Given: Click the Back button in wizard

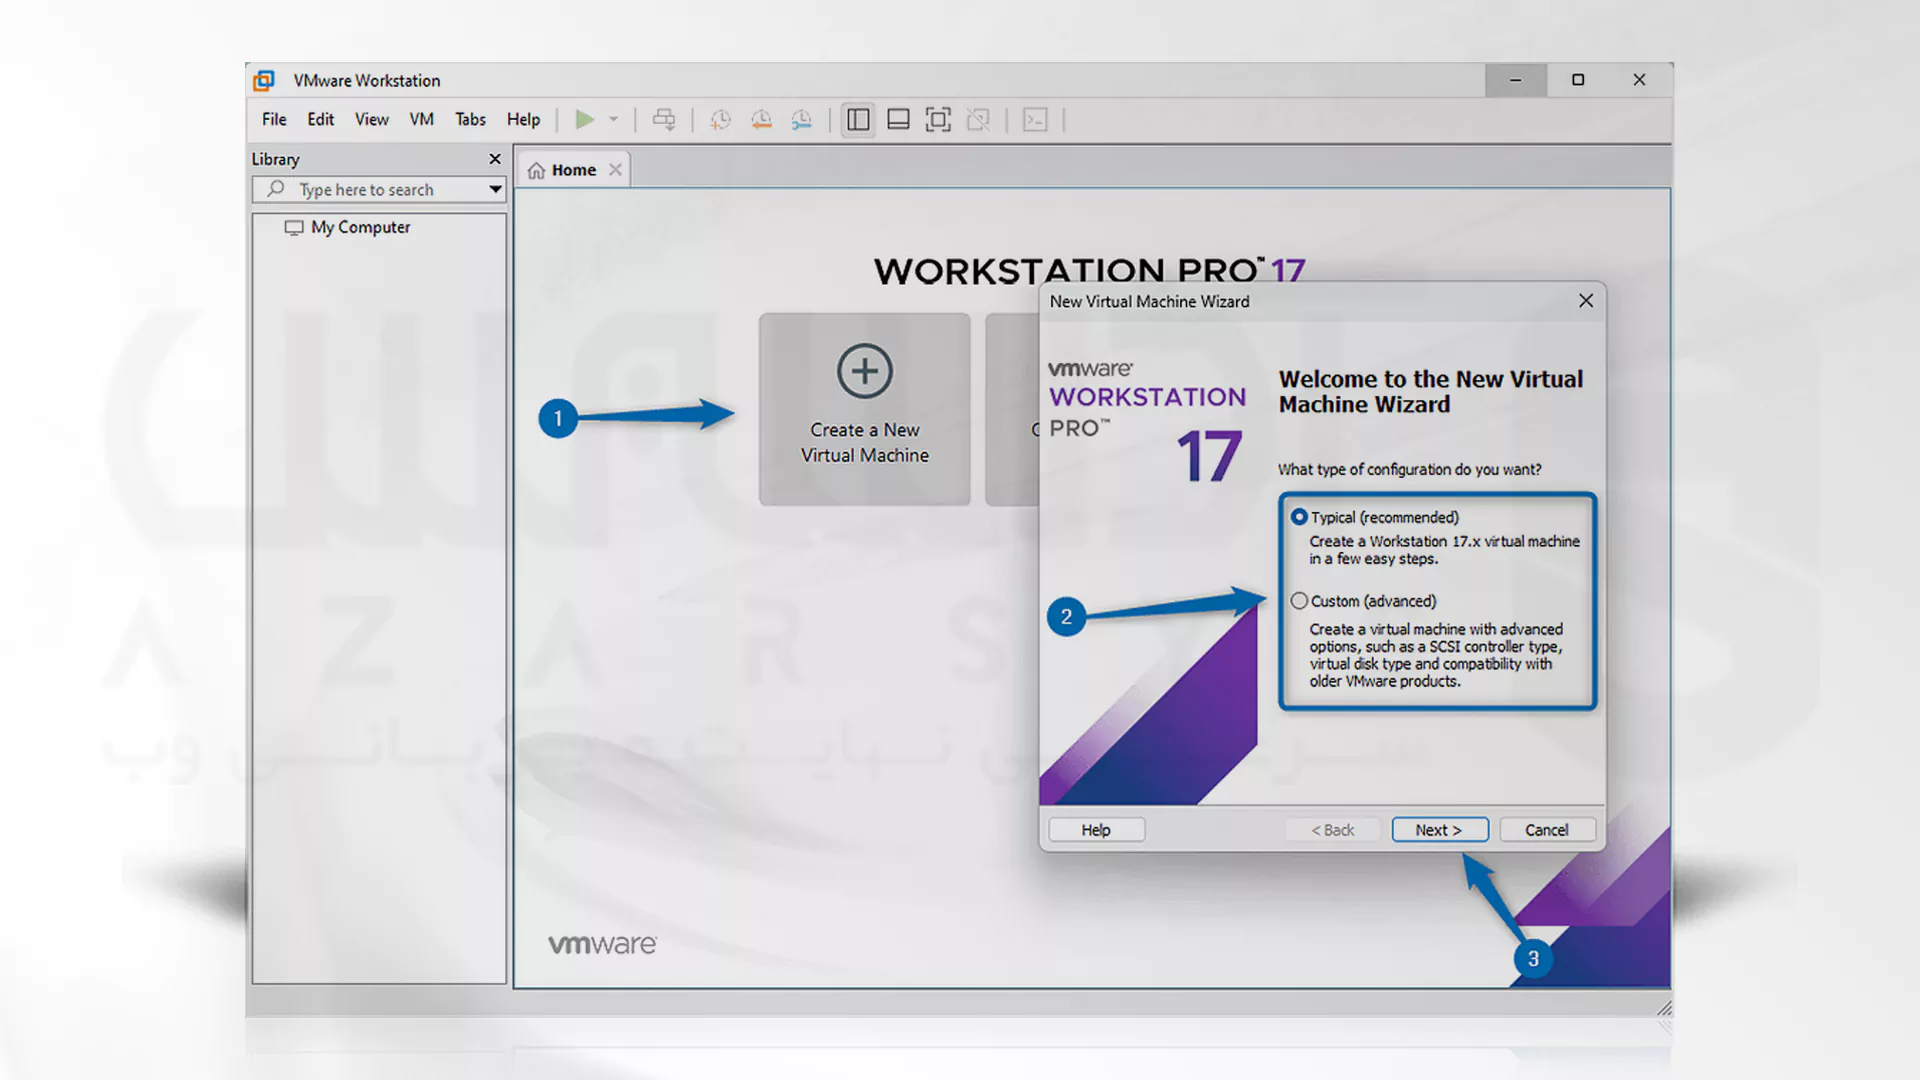Looking at the screenshot, I should tap(1332, 830).
